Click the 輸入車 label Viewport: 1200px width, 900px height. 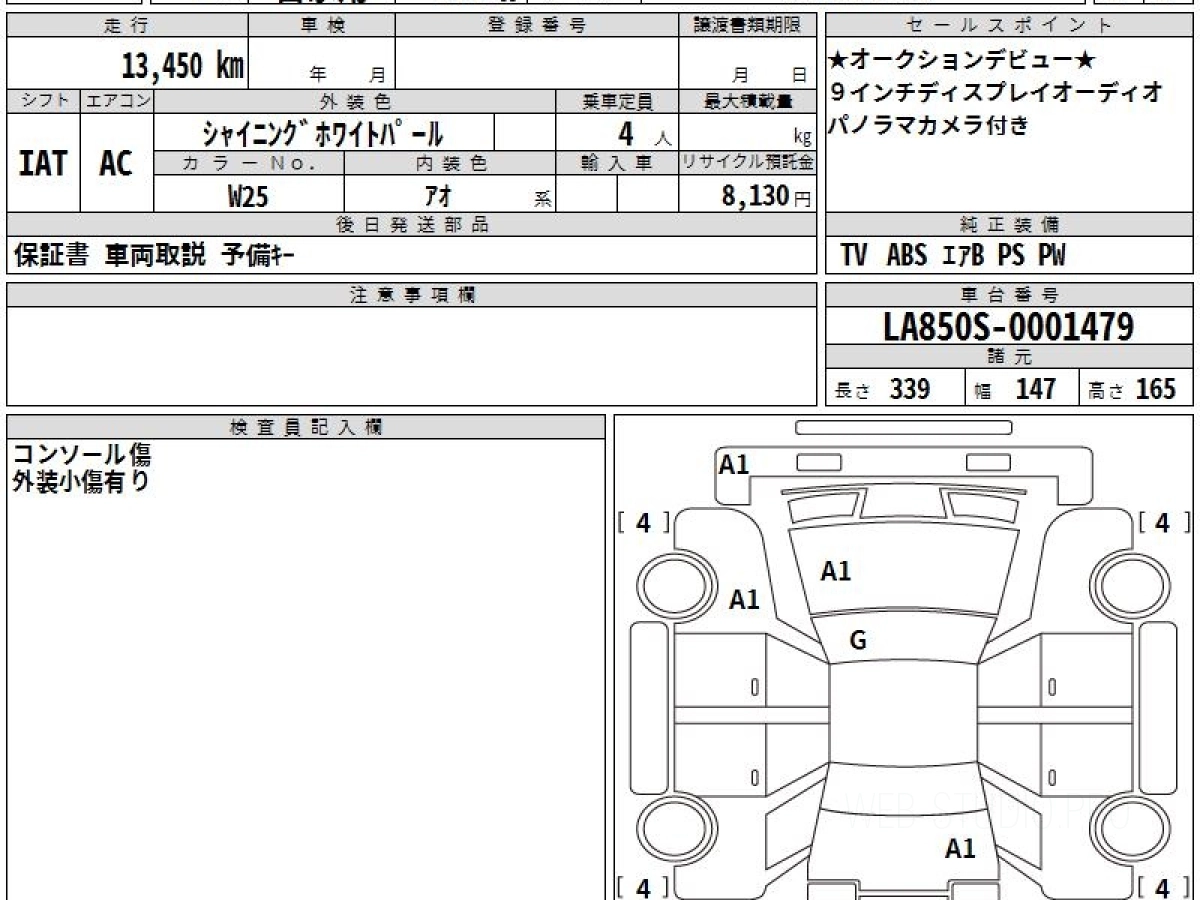617,163
